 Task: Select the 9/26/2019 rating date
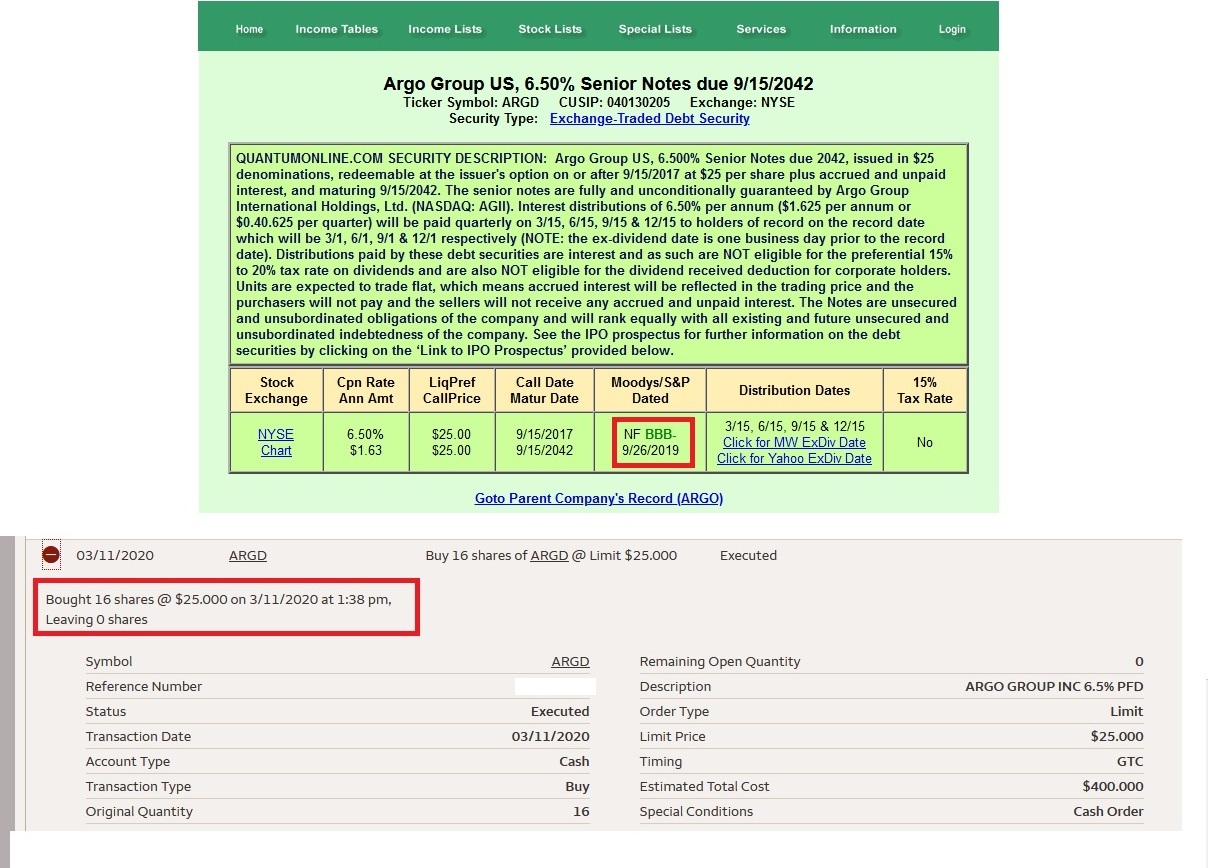pyautogui.click(x=650, y=450)
